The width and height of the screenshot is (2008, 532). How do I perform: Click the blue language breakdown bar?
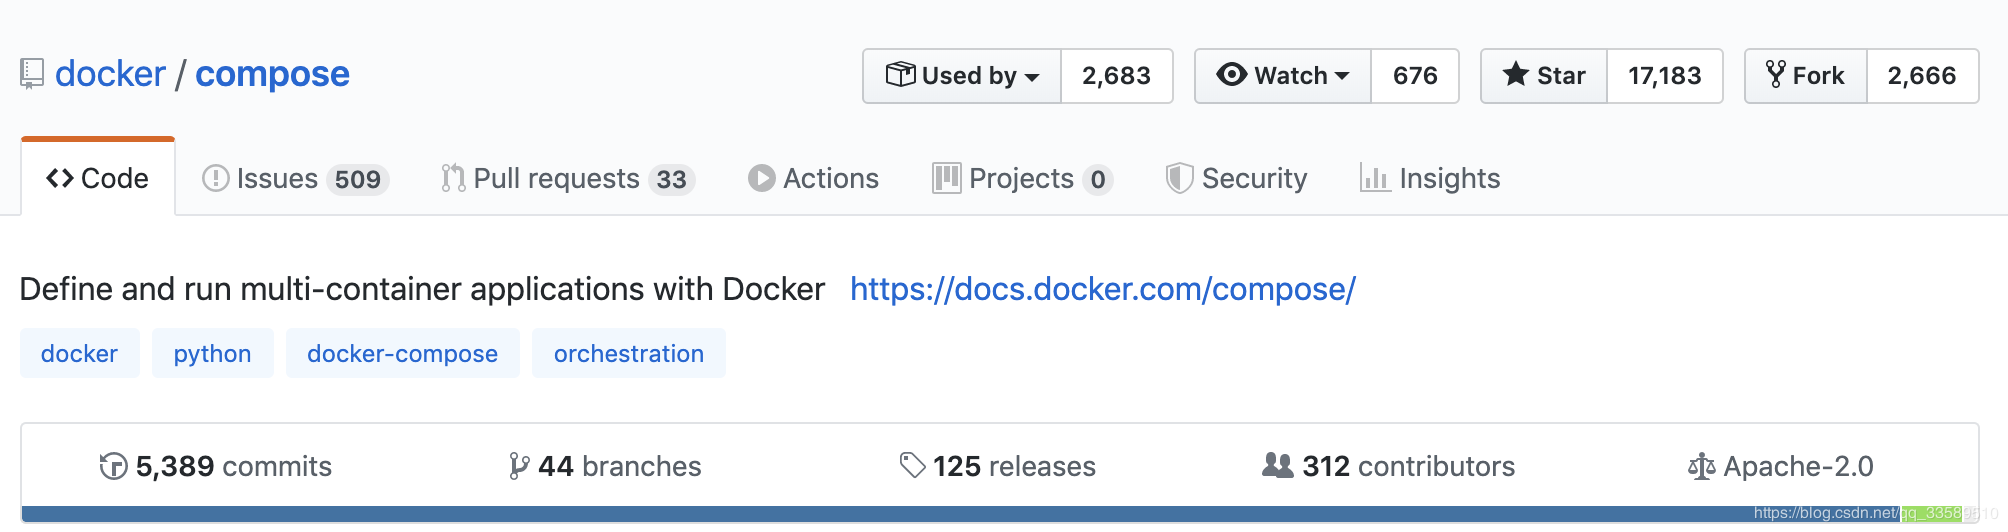coord(900,514)
